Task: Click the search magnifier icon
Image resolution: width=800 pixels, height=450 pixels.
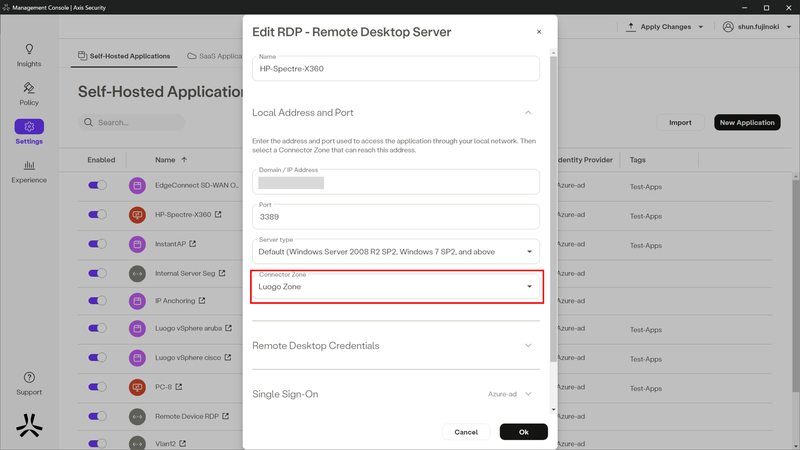Action: tap(88, 122)
